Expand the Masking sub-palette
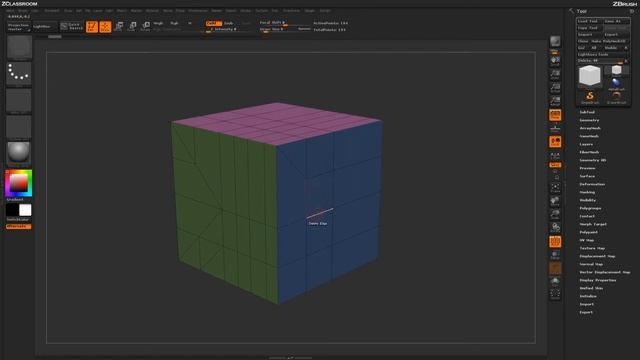 pos(587,192)
